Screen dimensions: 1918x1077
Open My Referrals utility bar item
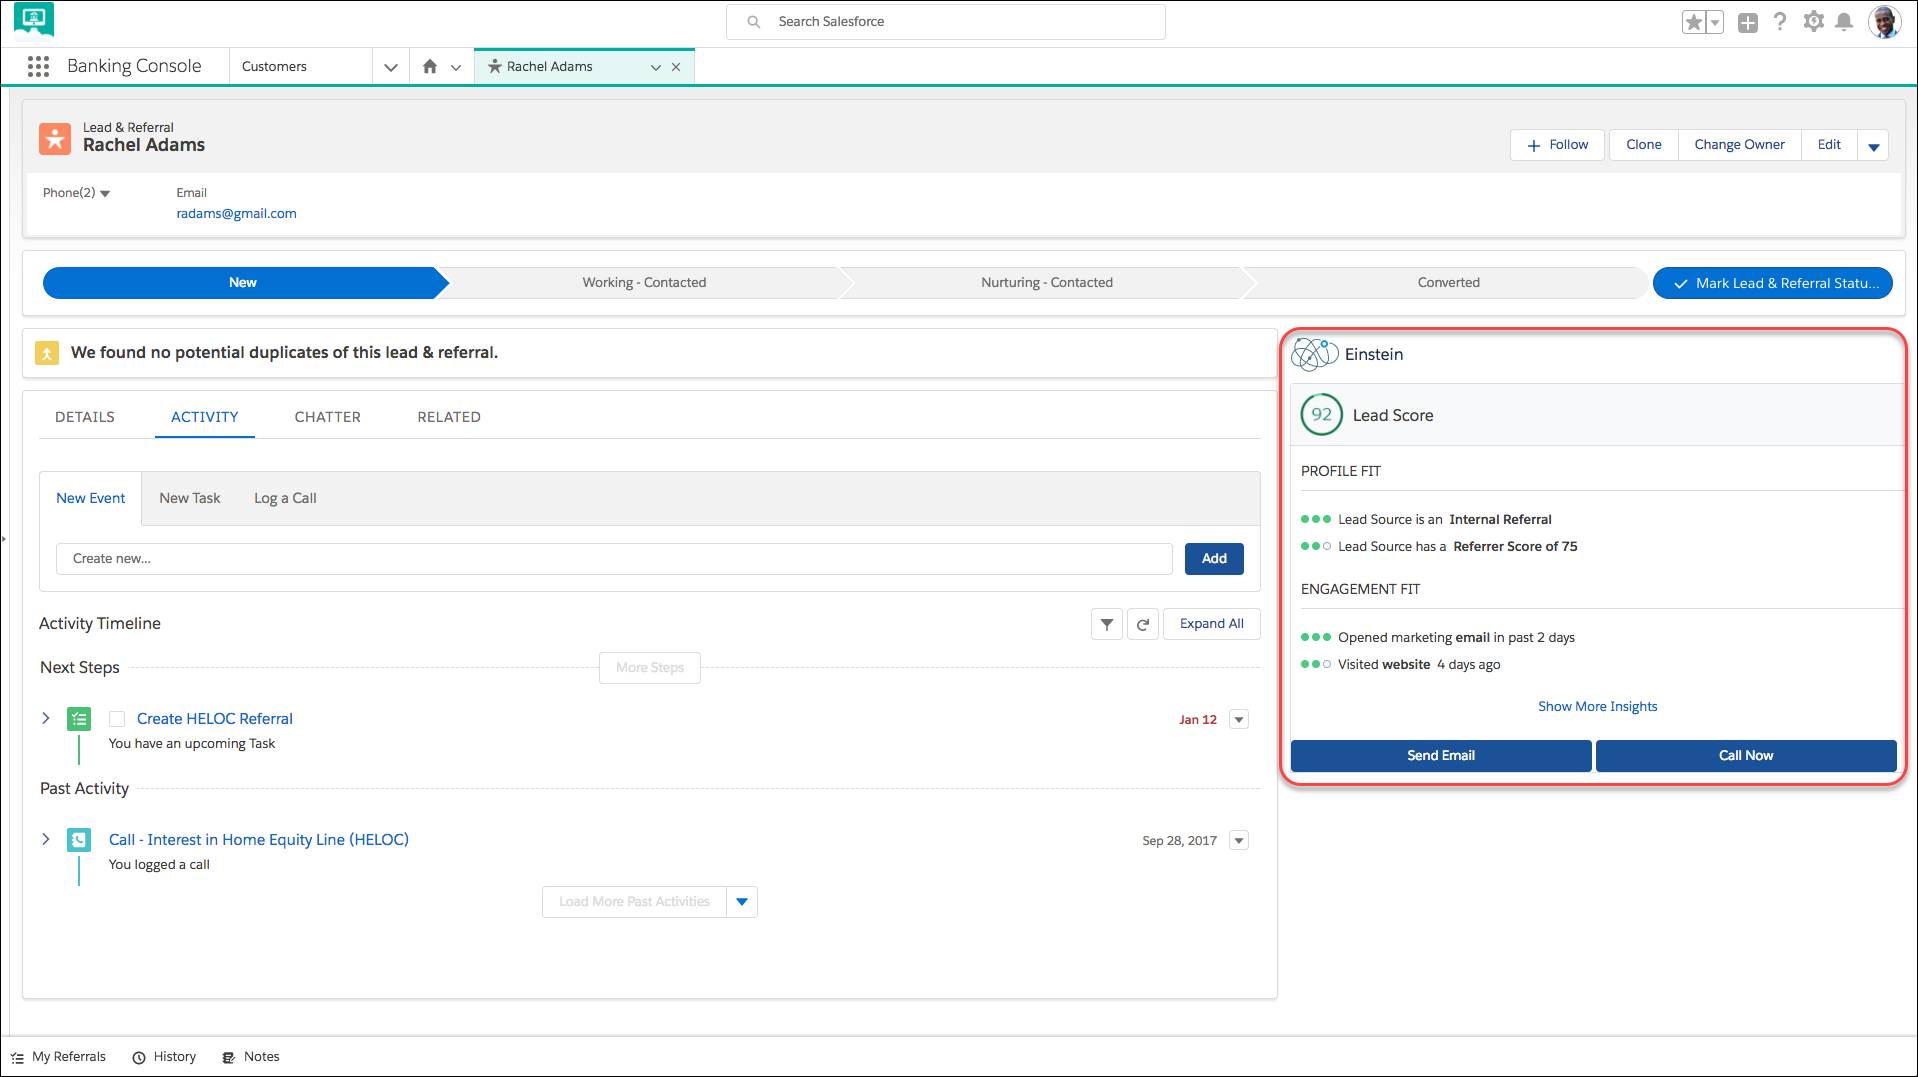click(58, 1057)
